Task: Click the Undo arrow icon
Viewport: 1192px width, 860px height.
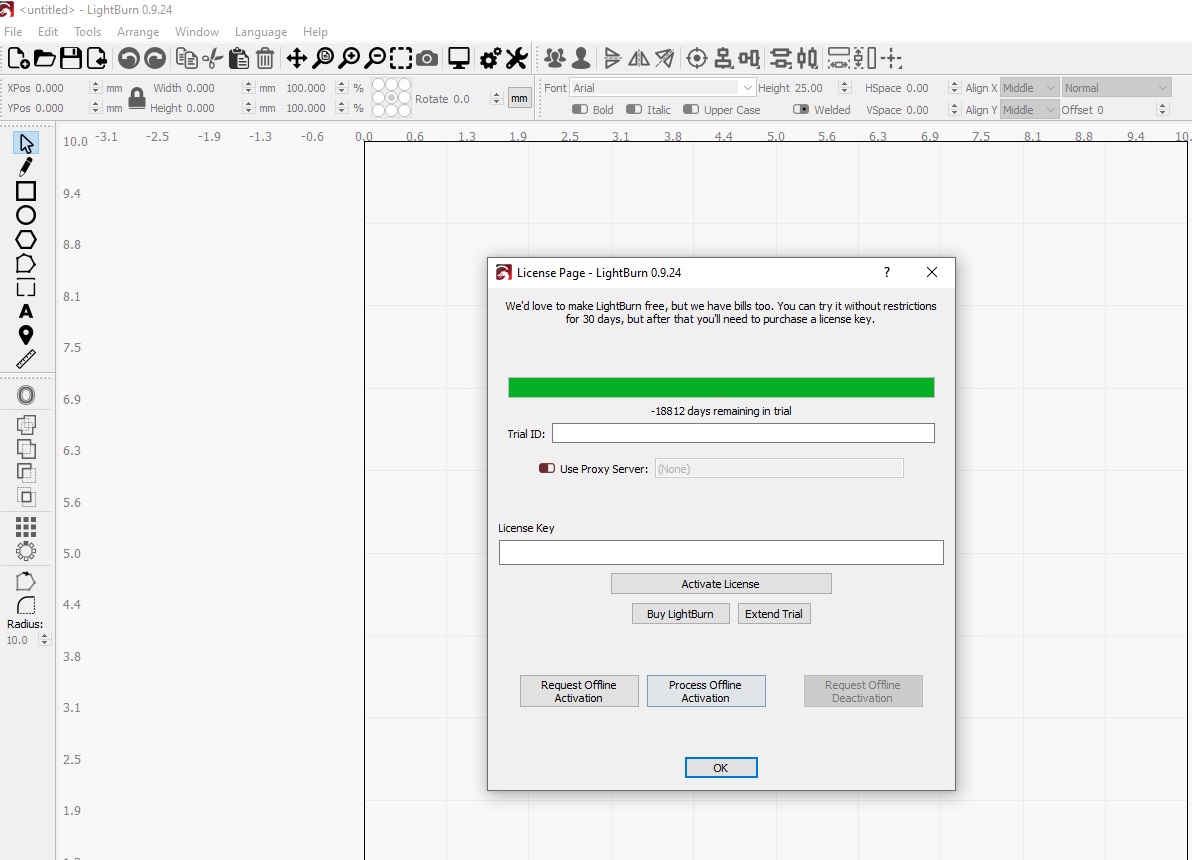Action: 129,58
